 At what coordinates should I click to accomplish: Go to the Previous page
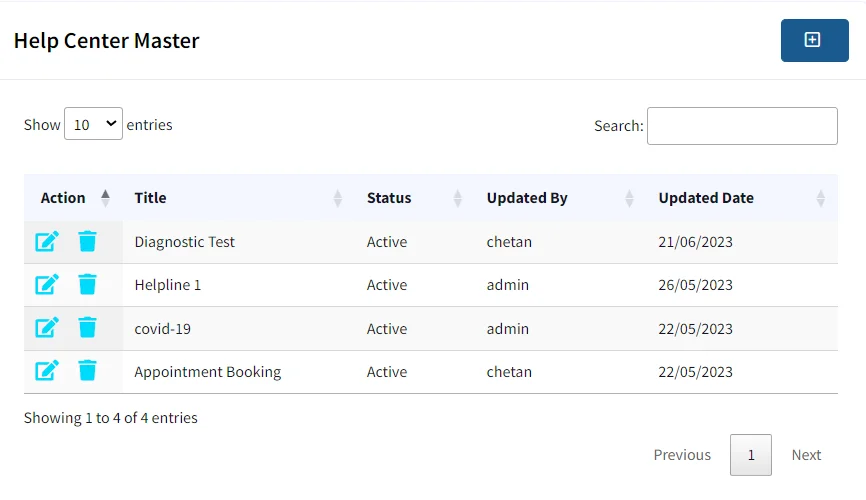point(682,455)
